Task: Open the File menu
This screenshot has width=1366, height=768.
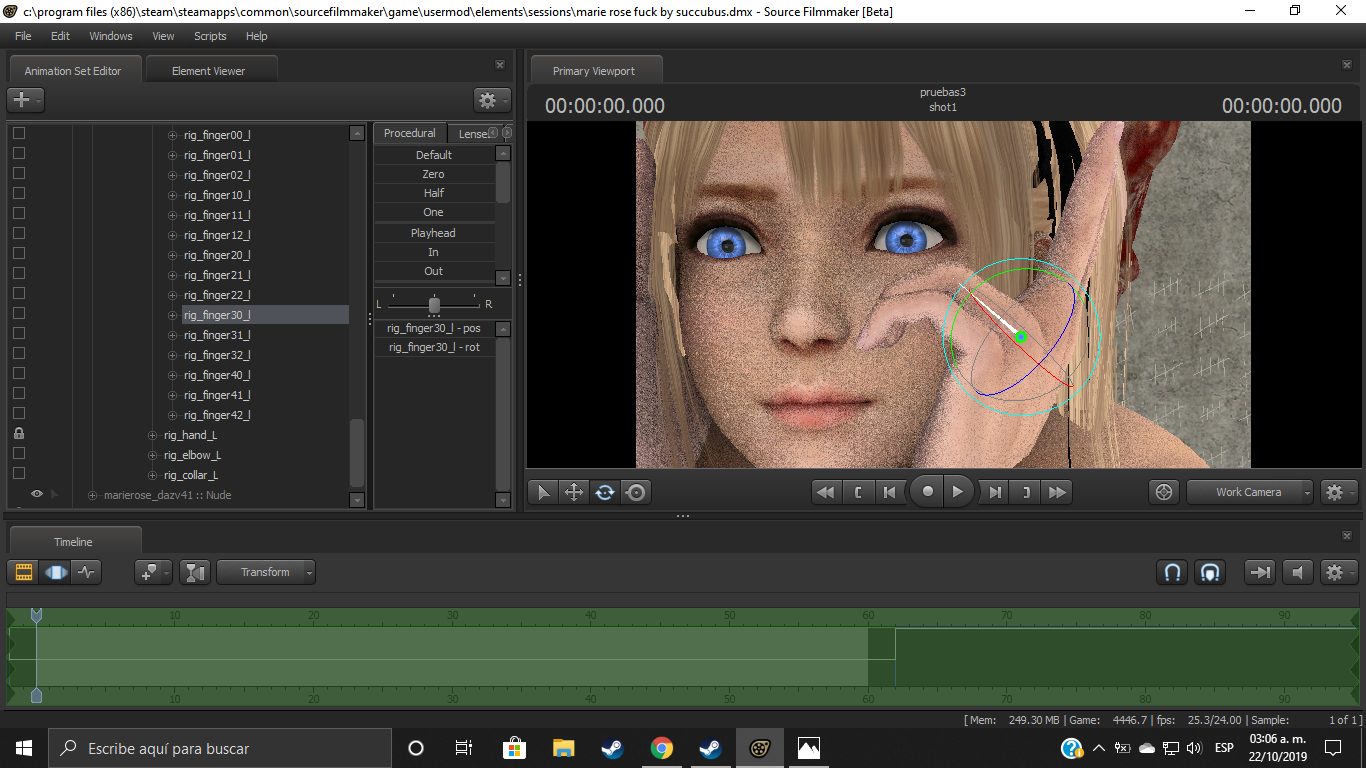Action: 23,36
